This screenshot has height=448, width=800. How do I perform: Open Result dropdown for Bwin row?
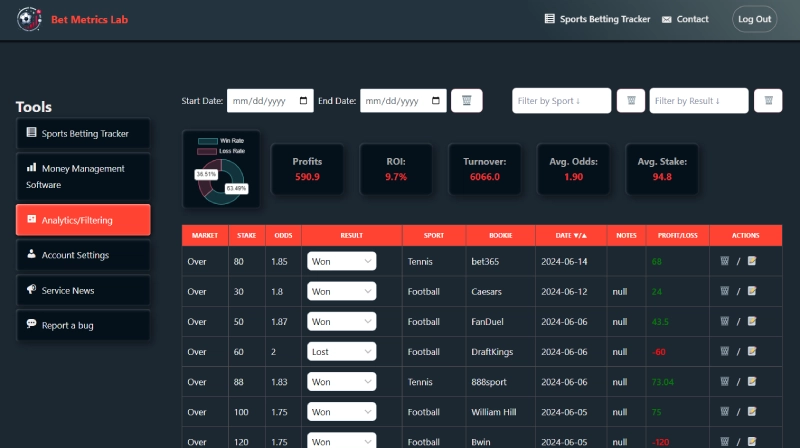pyautogui.click(x=341, y=440)
